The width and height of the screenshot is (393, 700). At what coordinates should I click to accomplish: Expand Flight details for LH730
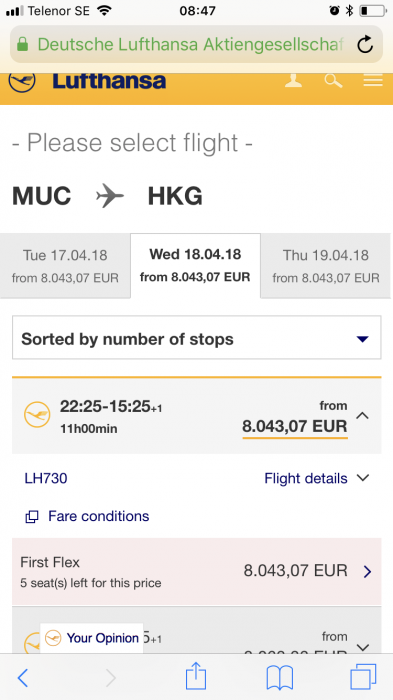(x=317, y=478)
